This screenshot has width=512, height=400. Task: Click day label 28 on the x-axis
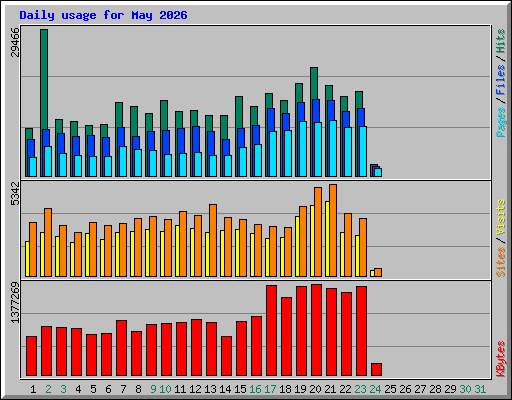[435, 389]
